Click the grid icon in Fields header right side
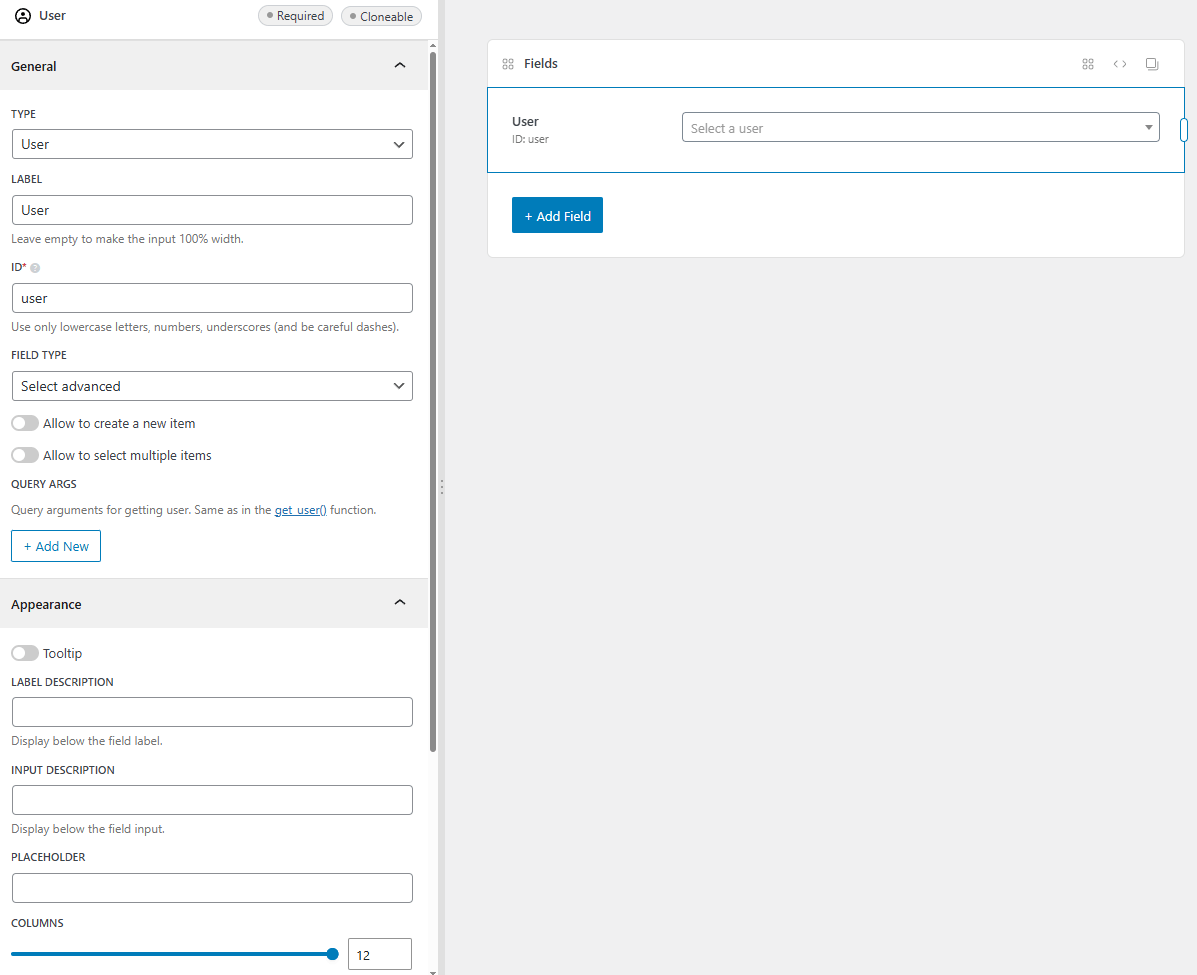The image size is (1197, 975). tap(1088, 64)
